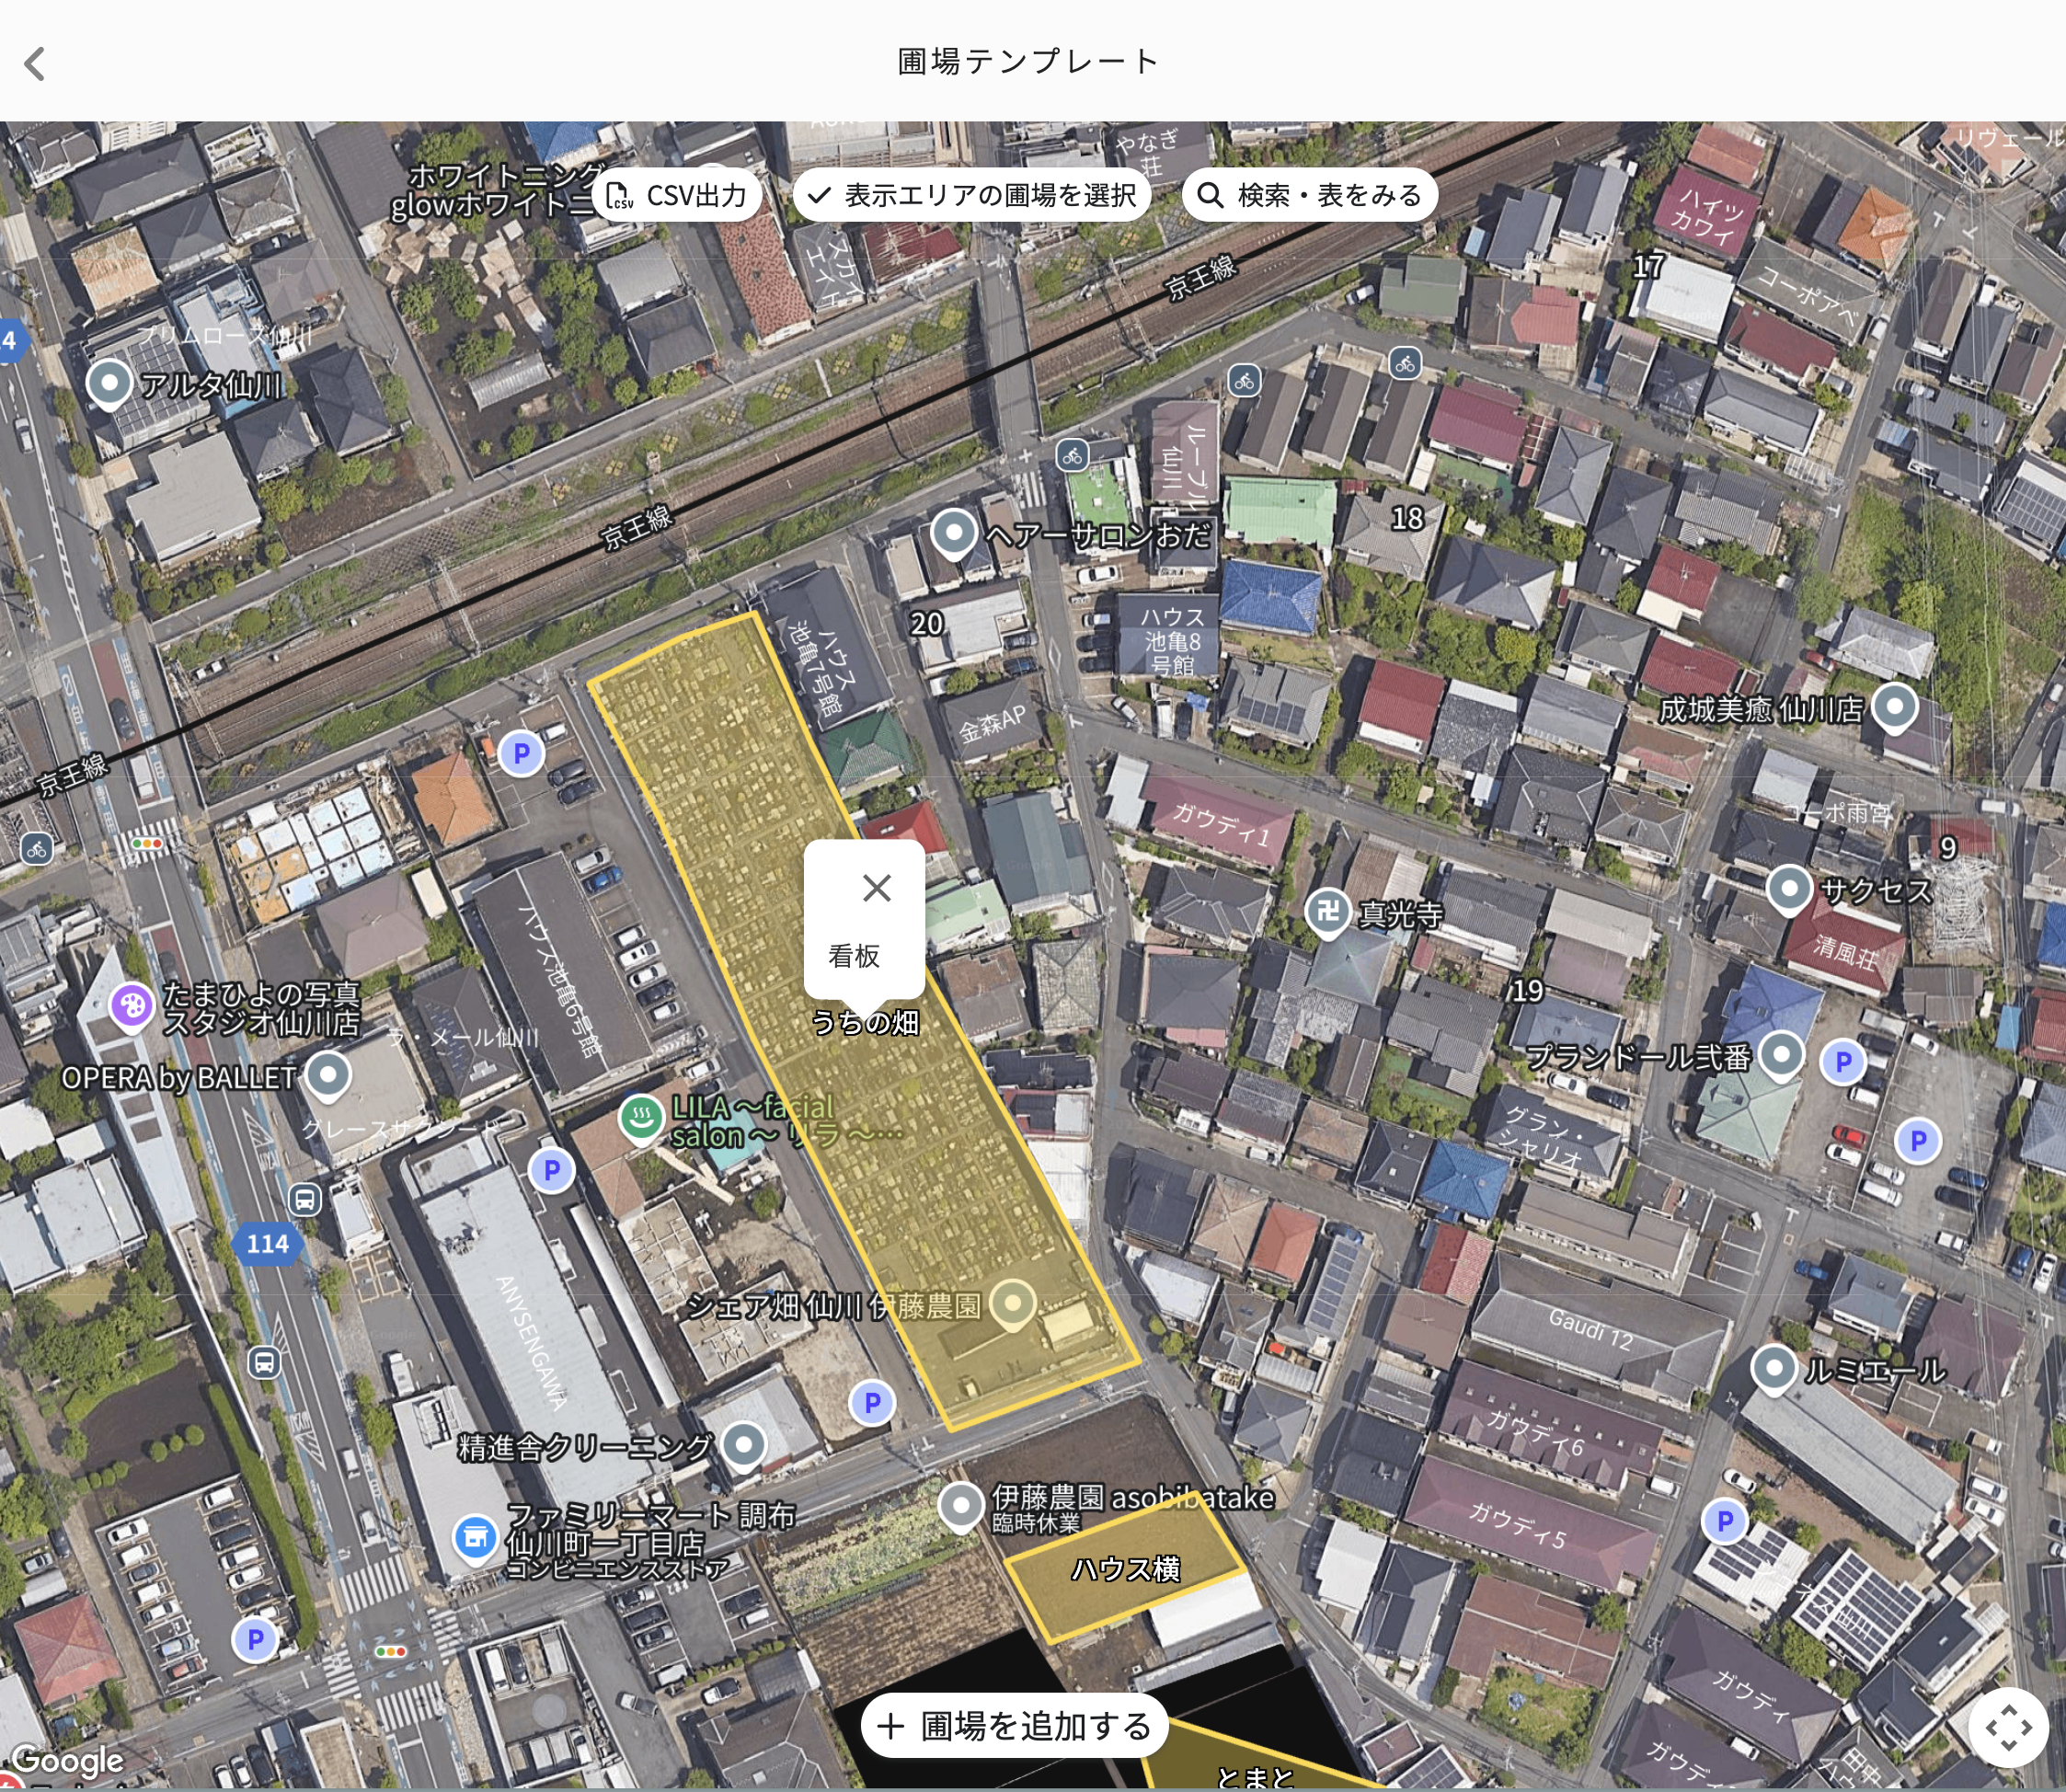Click the parking marker near ハウス池亀7号館

521,753
